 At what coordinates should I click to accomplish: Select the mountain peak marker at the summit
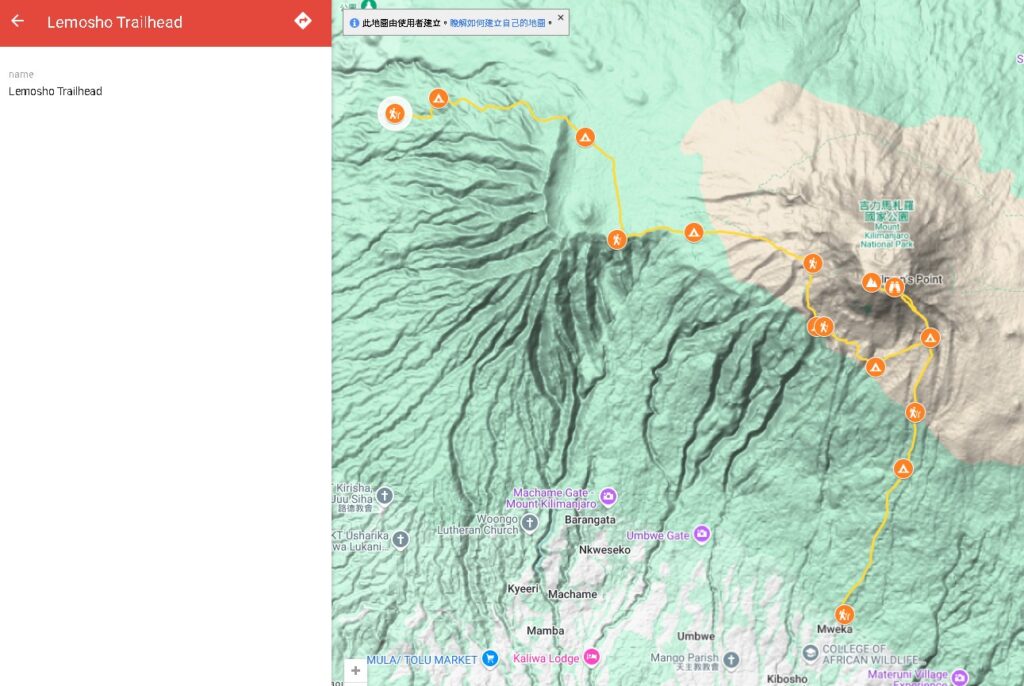(872, 283)
